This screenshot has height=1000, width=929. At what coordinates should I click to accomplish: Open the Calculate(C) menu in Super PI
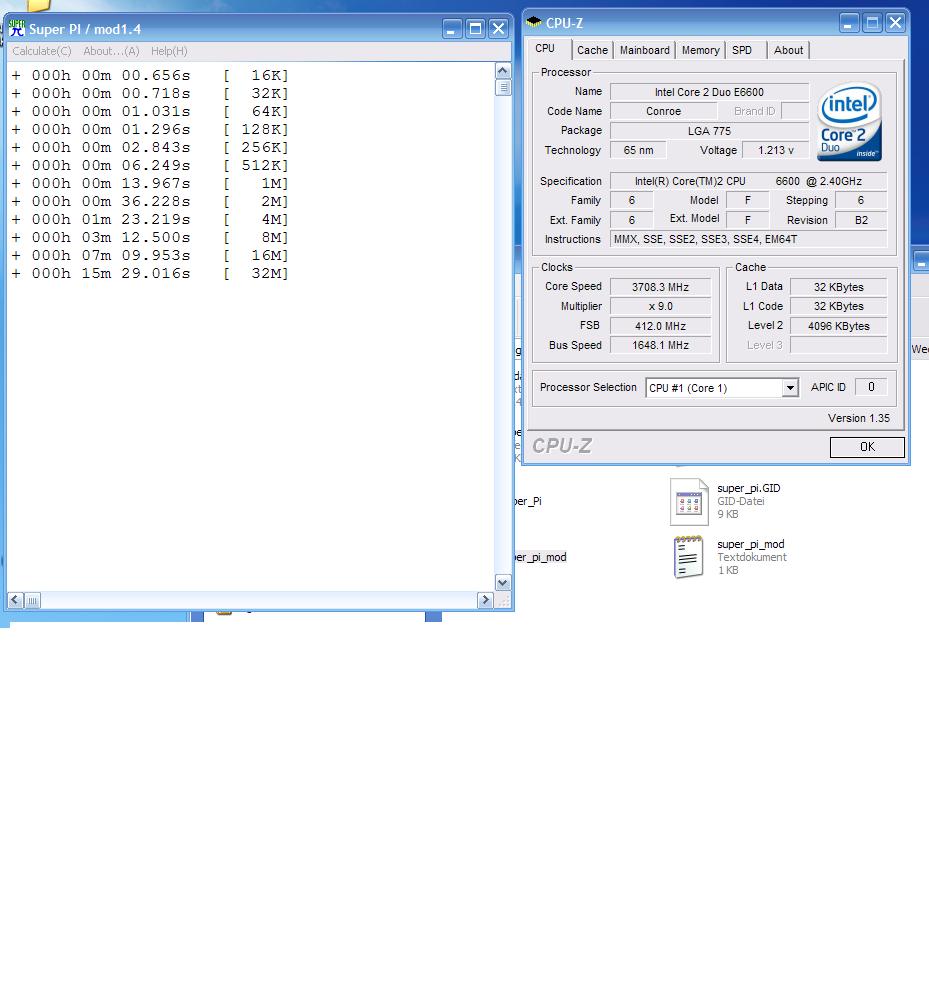pos(42,51)
